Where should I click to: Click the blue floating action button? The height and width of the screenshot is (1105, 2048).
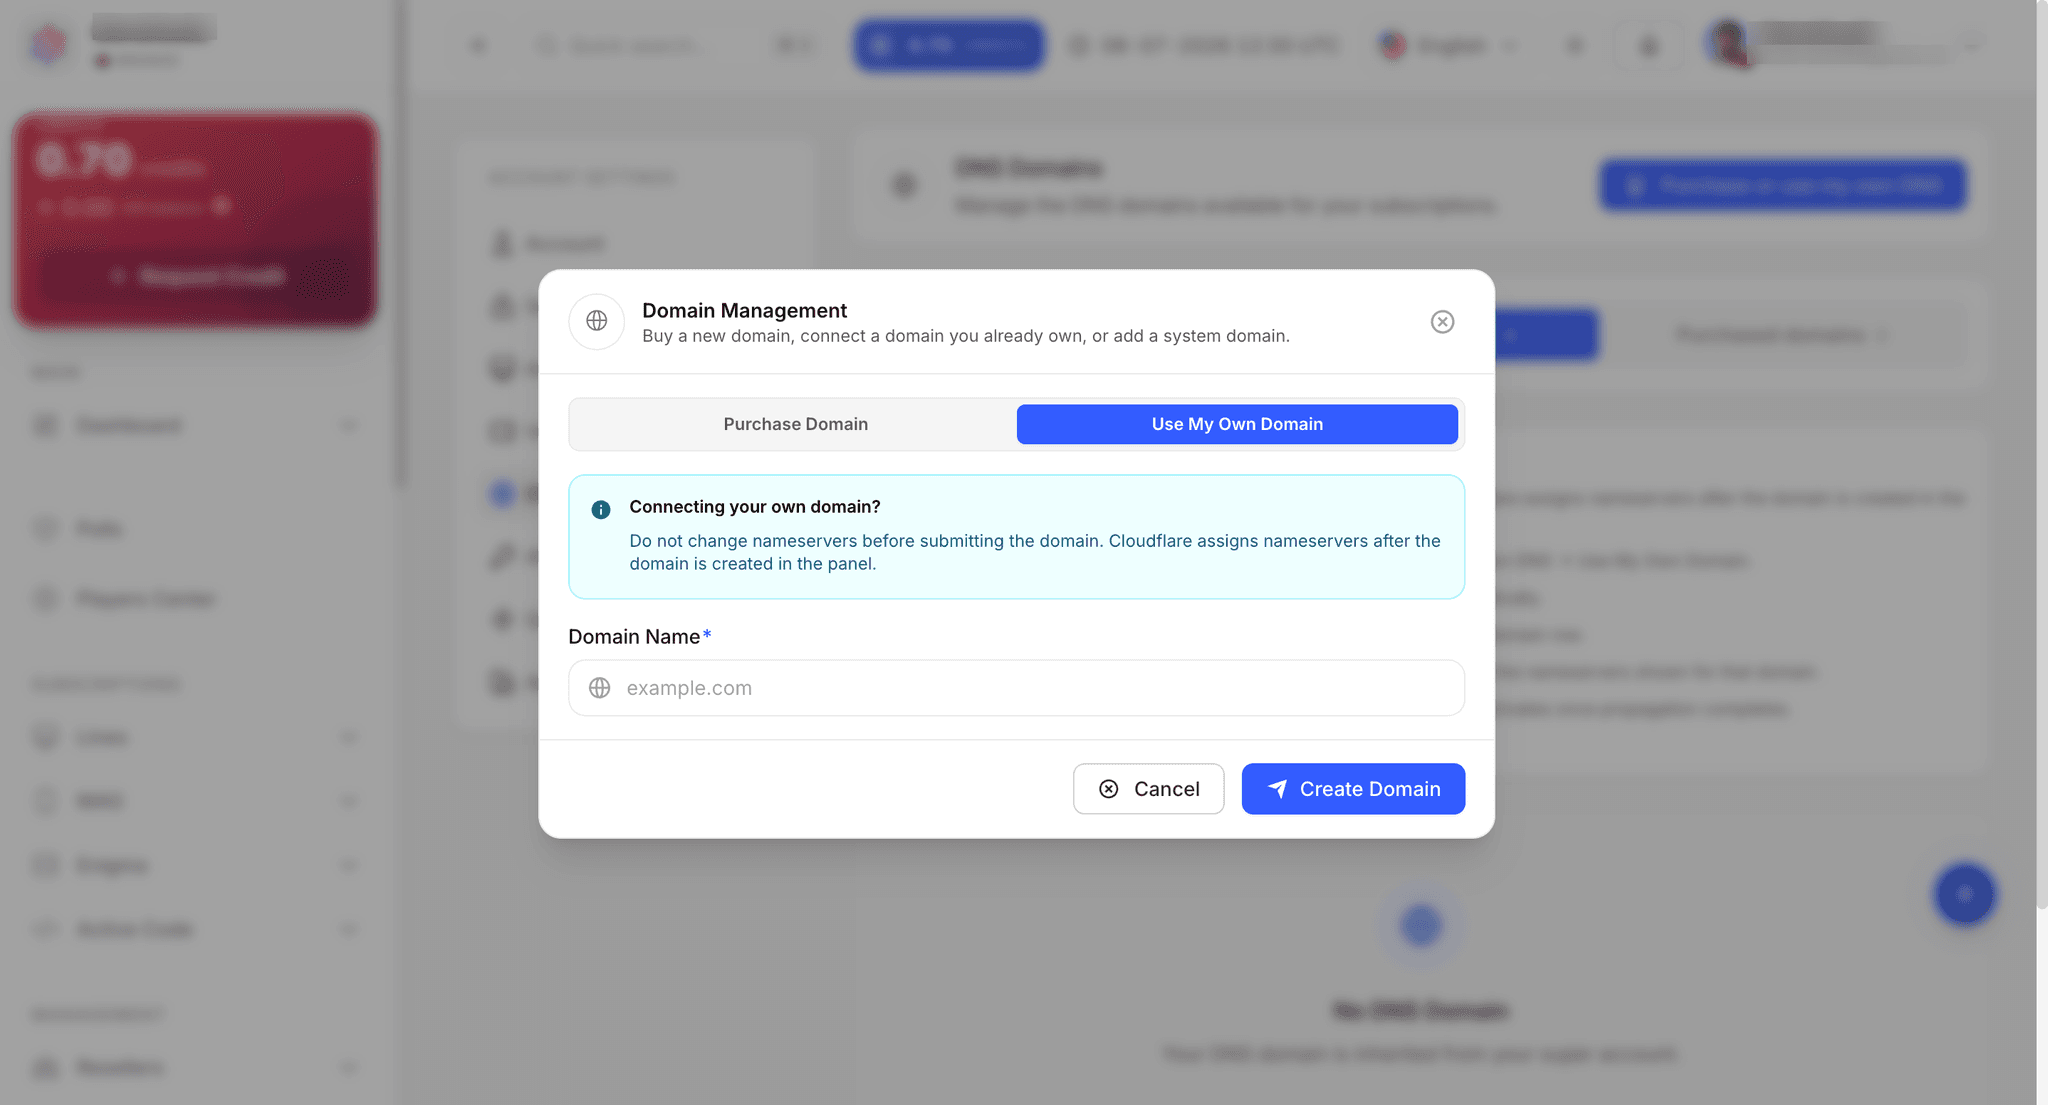coord(1964,894)
